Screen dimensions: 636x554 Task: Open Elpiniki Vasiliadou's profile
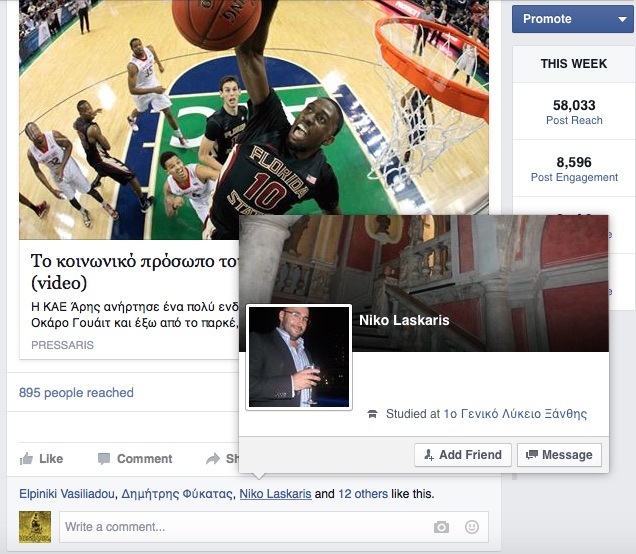coord(67,494)
